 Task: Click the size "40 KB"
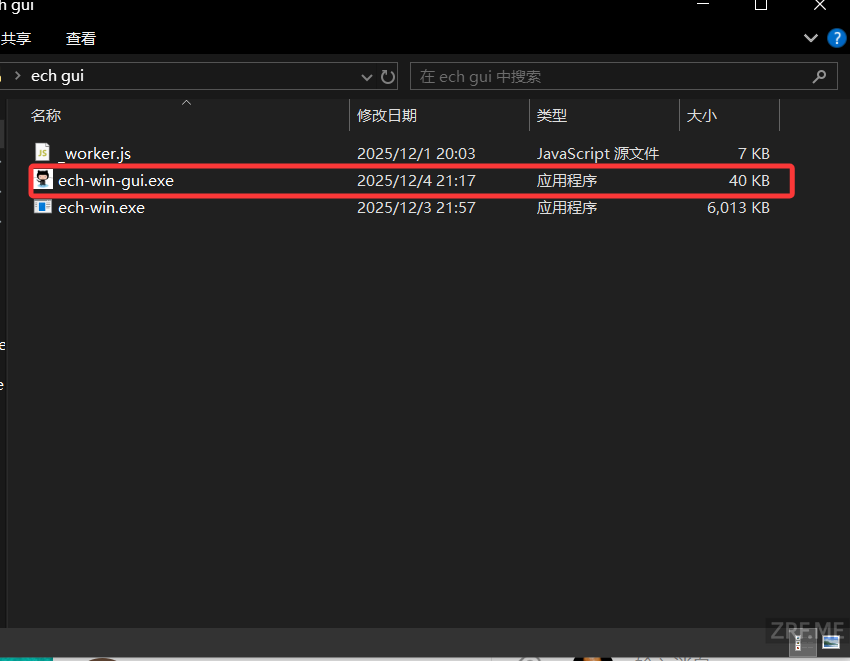point(749,181)
